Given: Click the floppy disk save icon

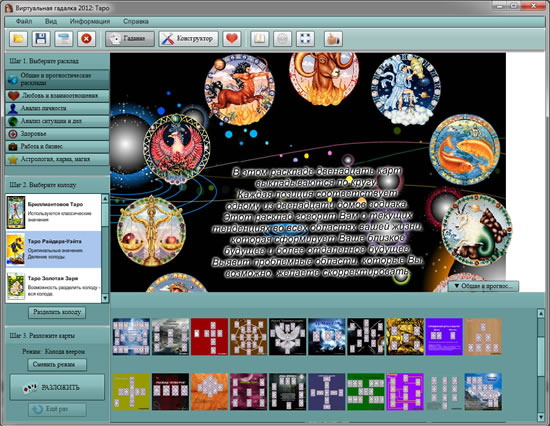Looking at the screenshot, I should tap(41, 39).
